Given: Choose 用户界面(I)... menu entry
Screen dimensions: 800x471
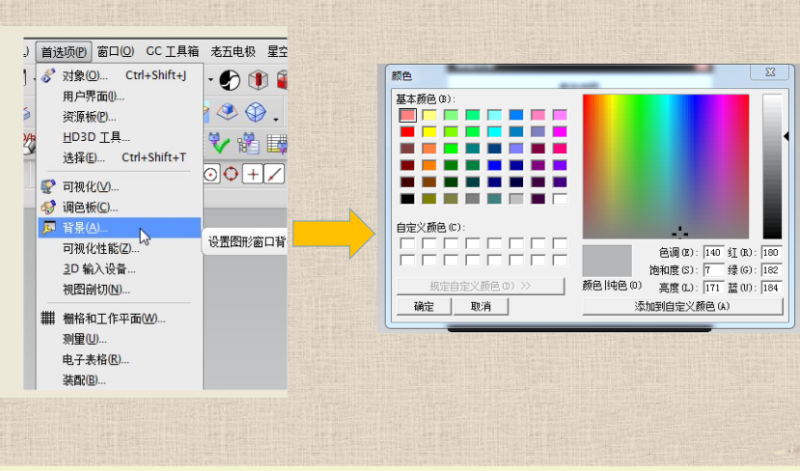Looking at the screenshot, I should [93, 96].
